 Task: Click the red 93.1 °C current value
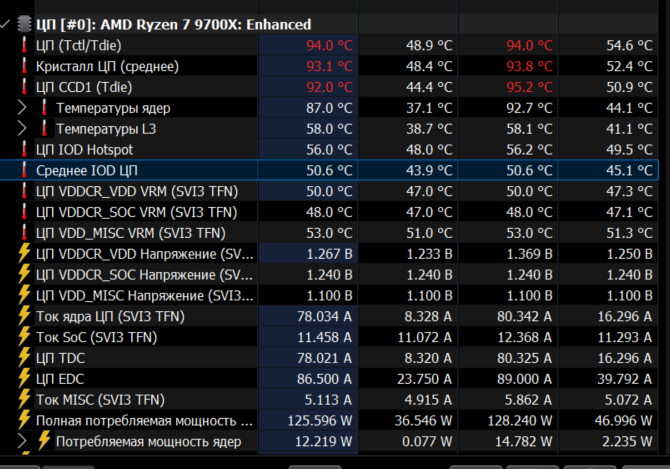(x=329, y=66)
